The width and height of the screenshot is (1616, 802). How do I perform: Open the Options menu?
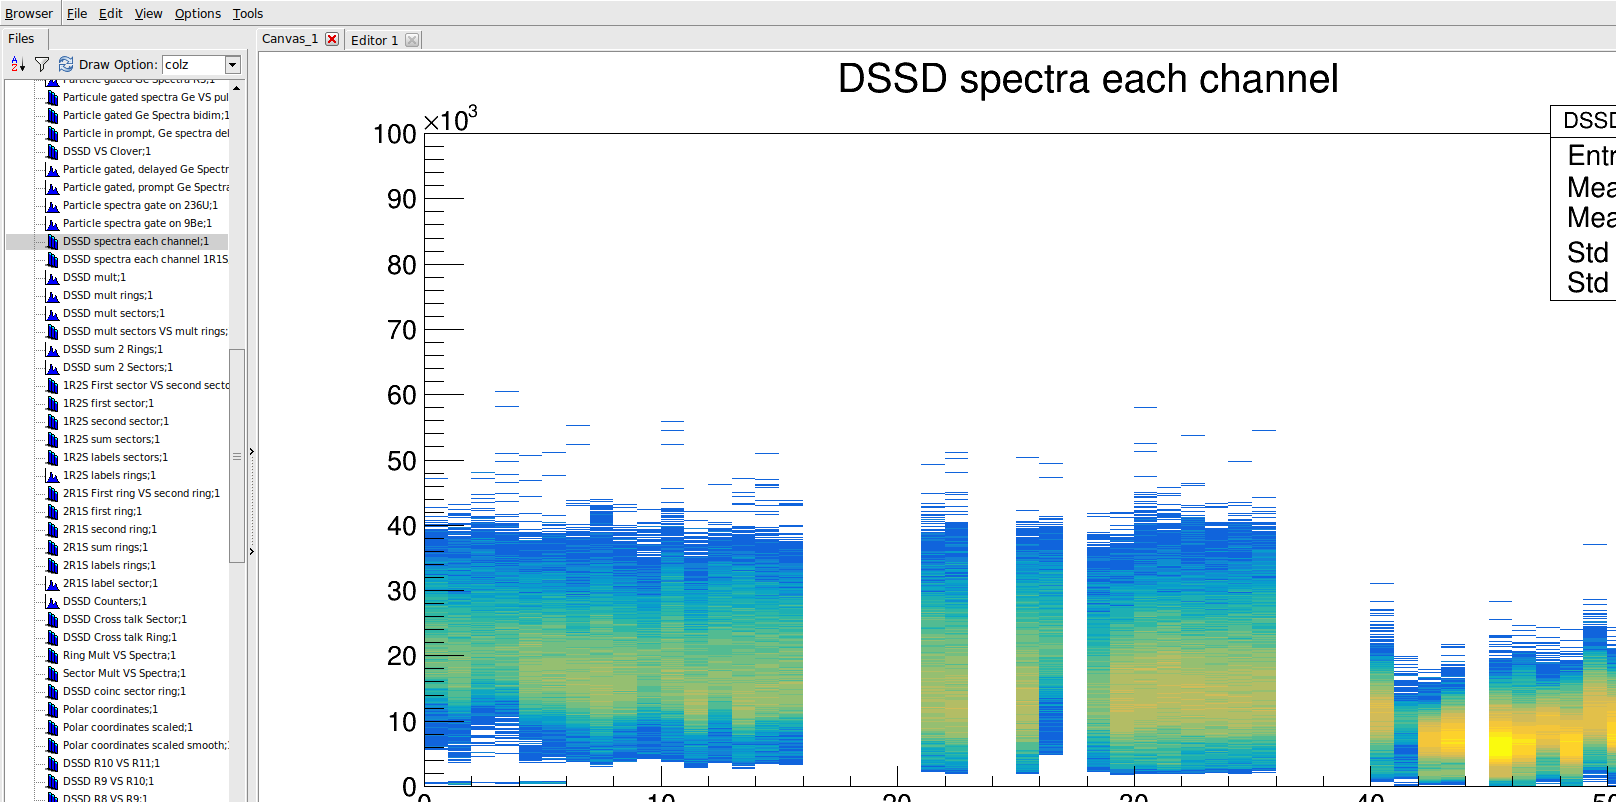click(x=197, y=13)
